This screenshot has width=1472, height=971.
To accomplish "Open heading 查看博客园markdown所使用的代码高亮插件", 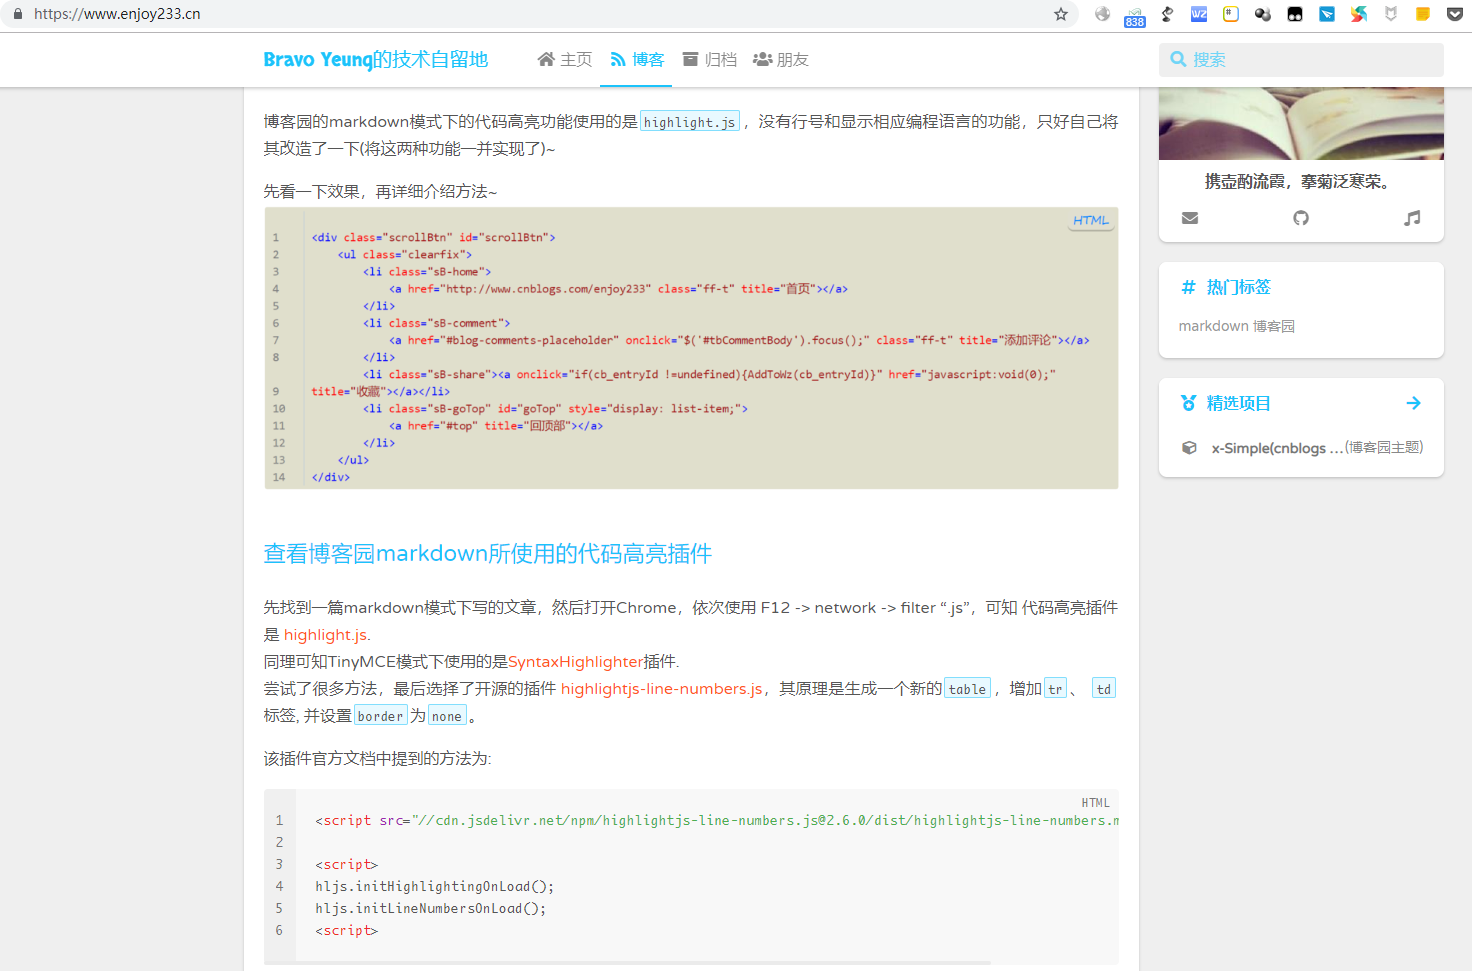I will [x=488, y=554].
